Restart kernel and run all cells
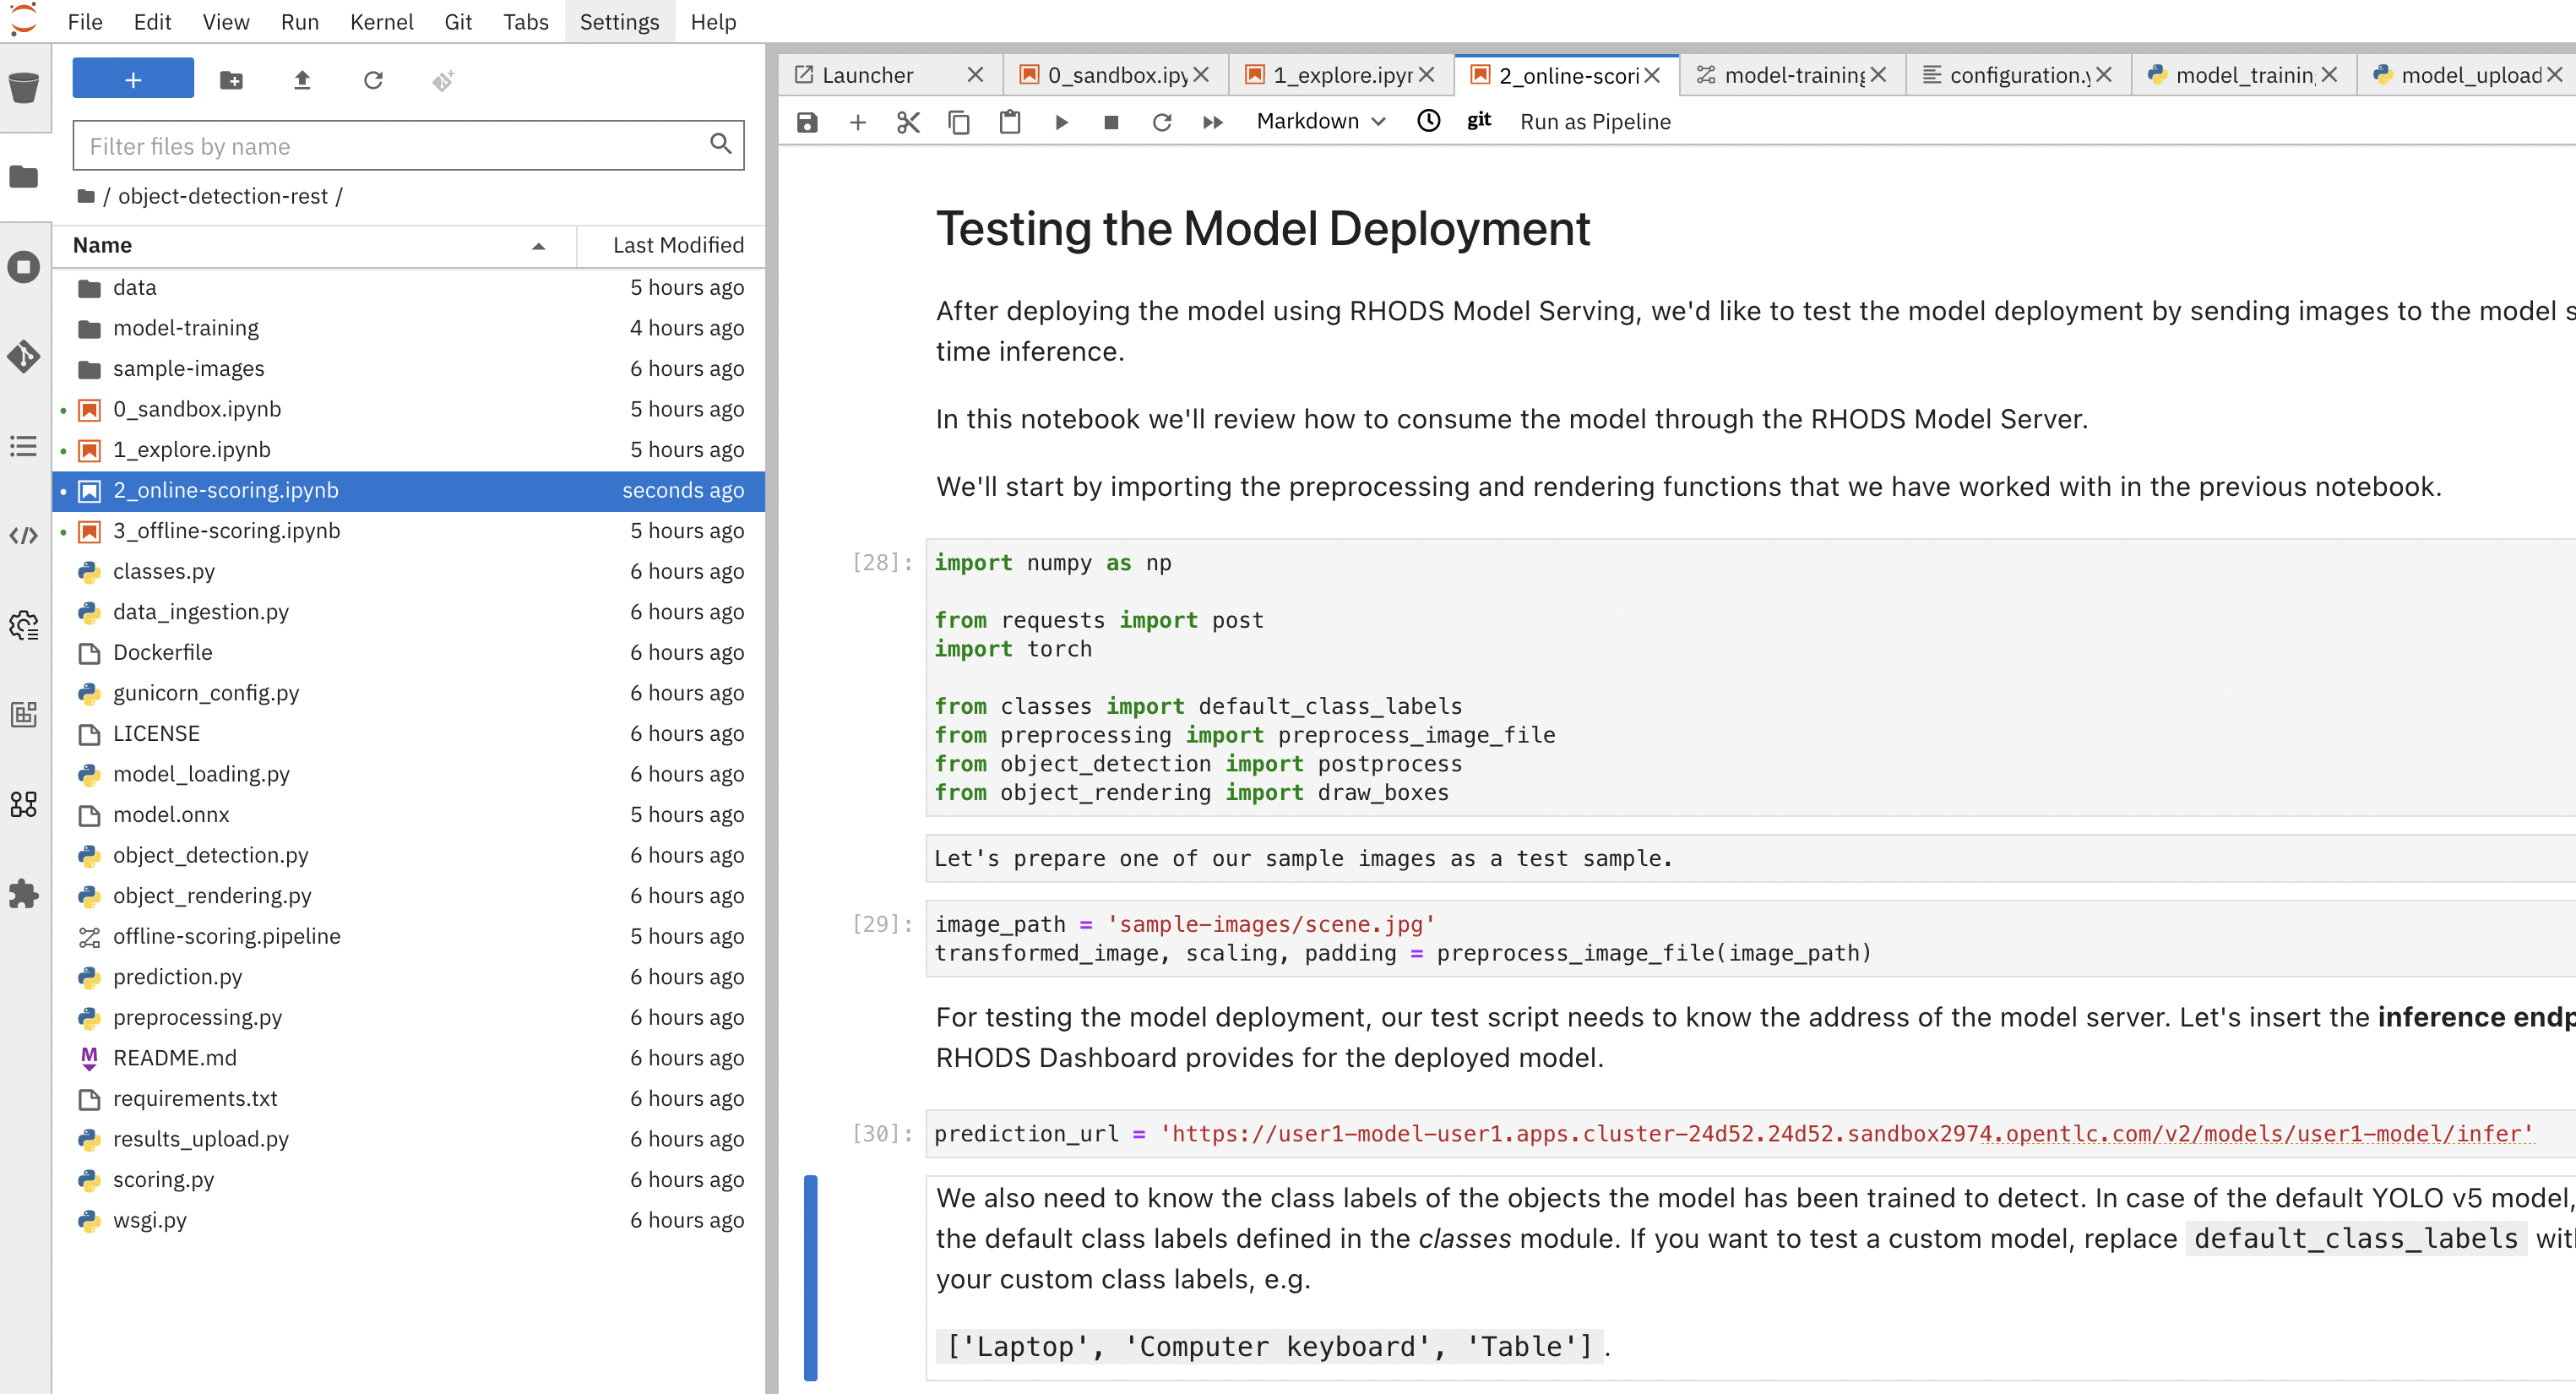 1213,122
